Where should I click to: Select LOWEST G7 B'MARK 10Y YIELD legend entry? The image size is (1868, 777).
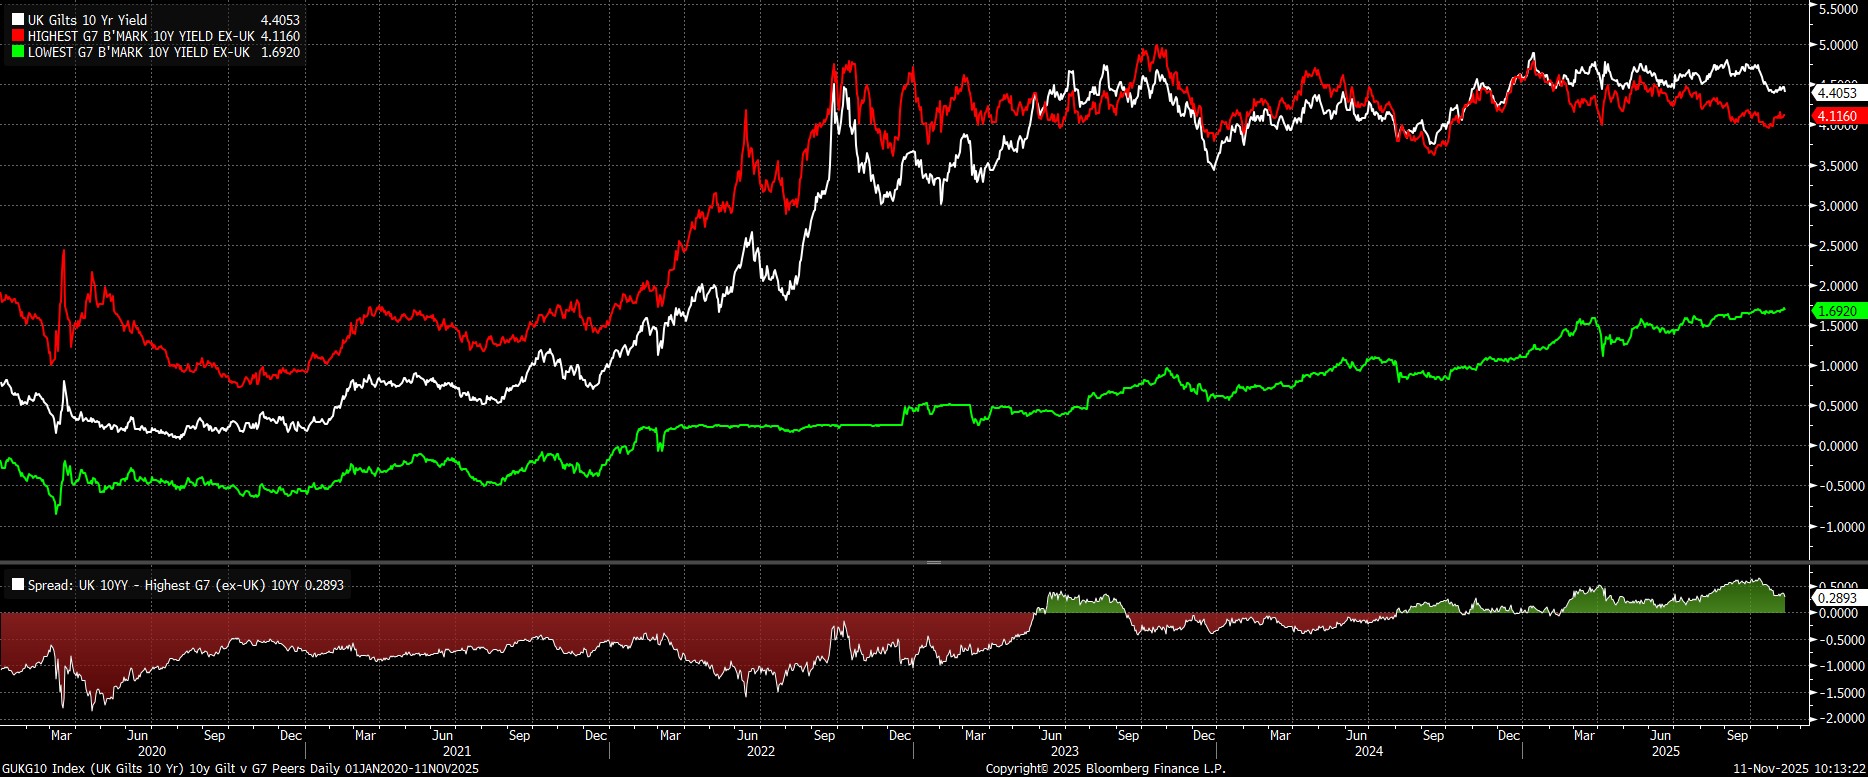[x=138, y=52]
